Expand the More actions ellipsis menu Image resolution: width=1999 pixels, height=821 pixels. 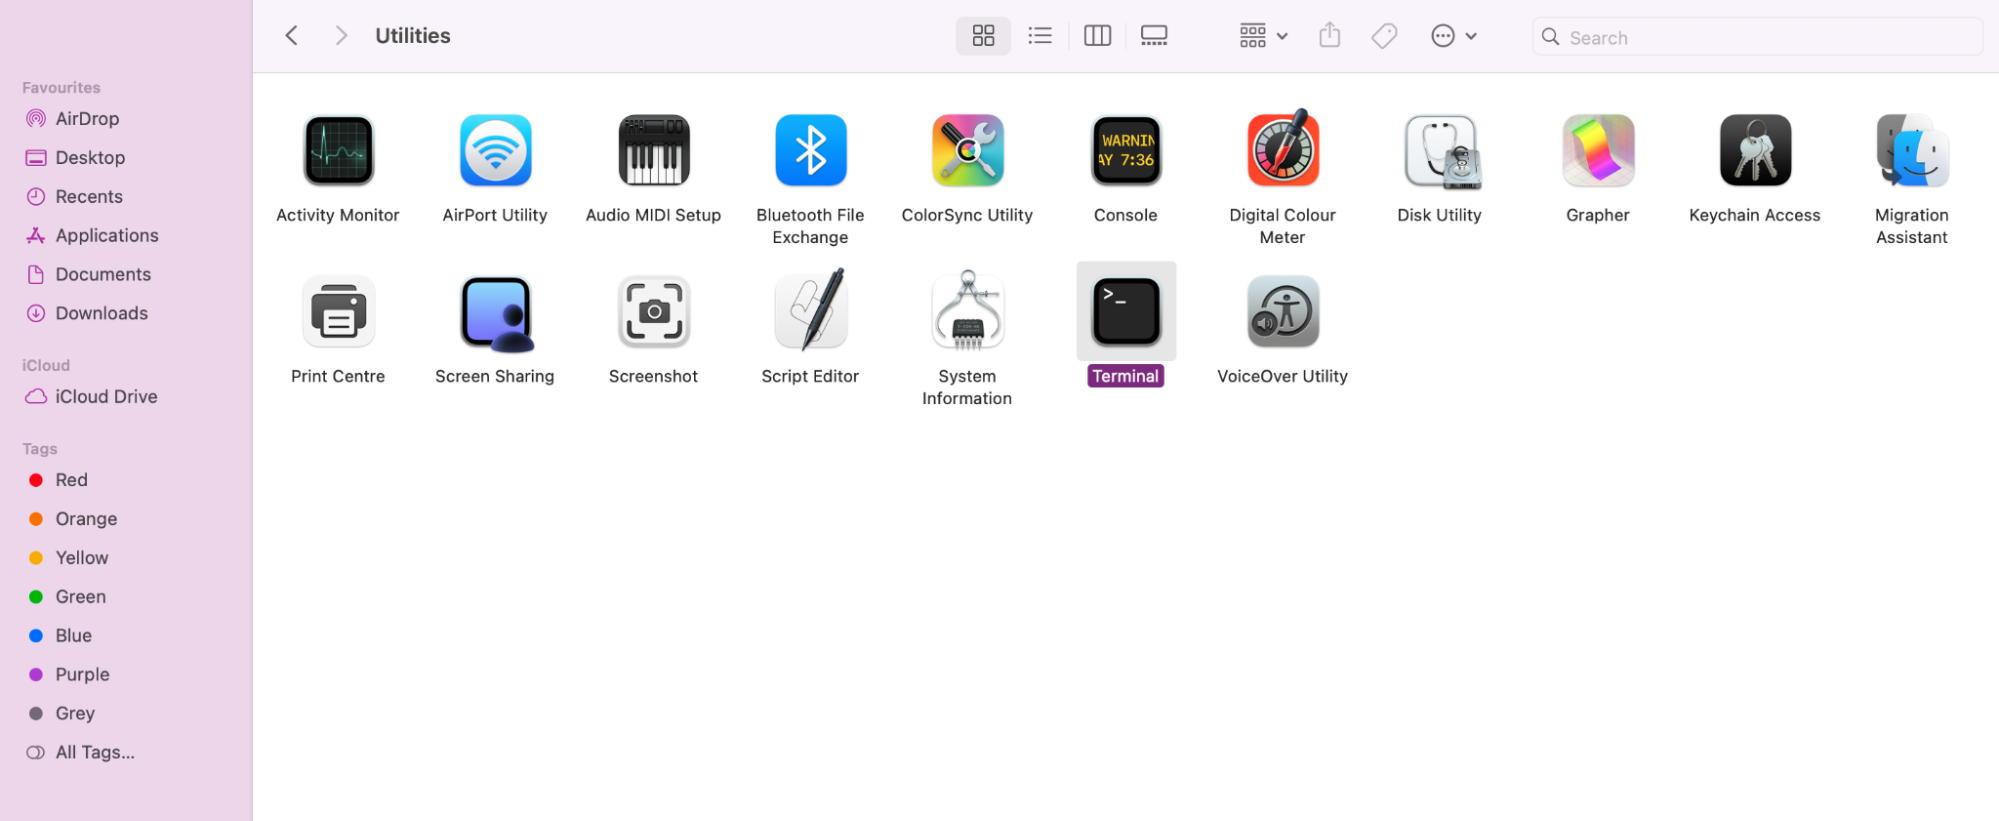pyautogui.click(x=1453, y=36)
